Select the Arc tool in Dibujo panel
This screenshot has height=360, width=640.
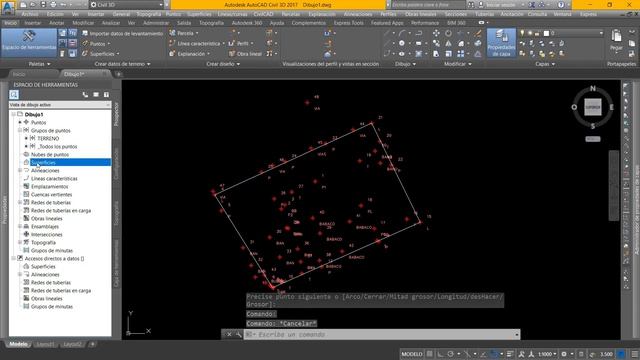tap(402, 33)
